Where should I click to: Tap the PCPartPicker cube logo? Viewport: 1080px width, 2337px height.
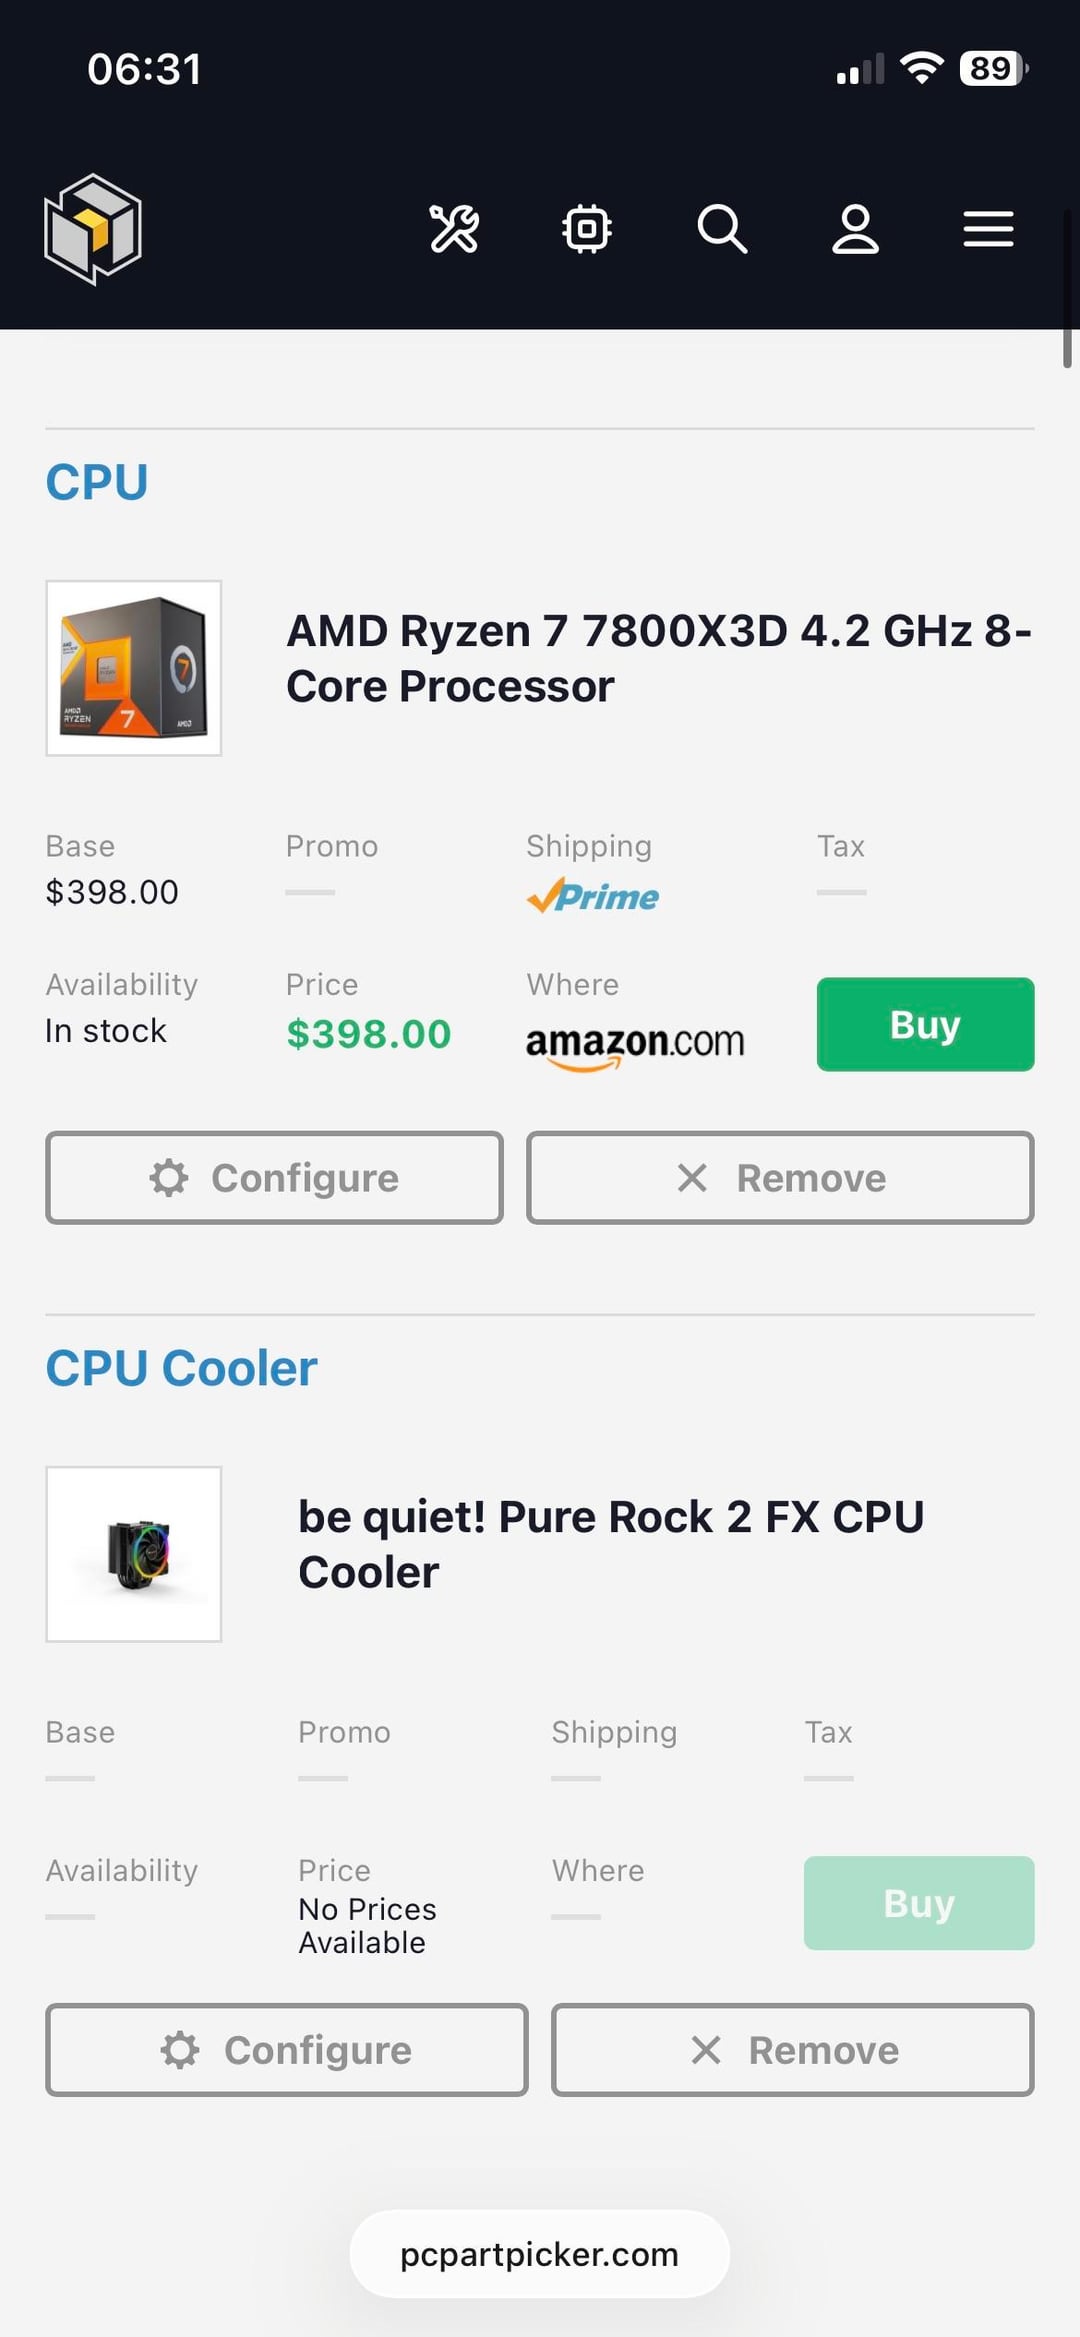93,229
